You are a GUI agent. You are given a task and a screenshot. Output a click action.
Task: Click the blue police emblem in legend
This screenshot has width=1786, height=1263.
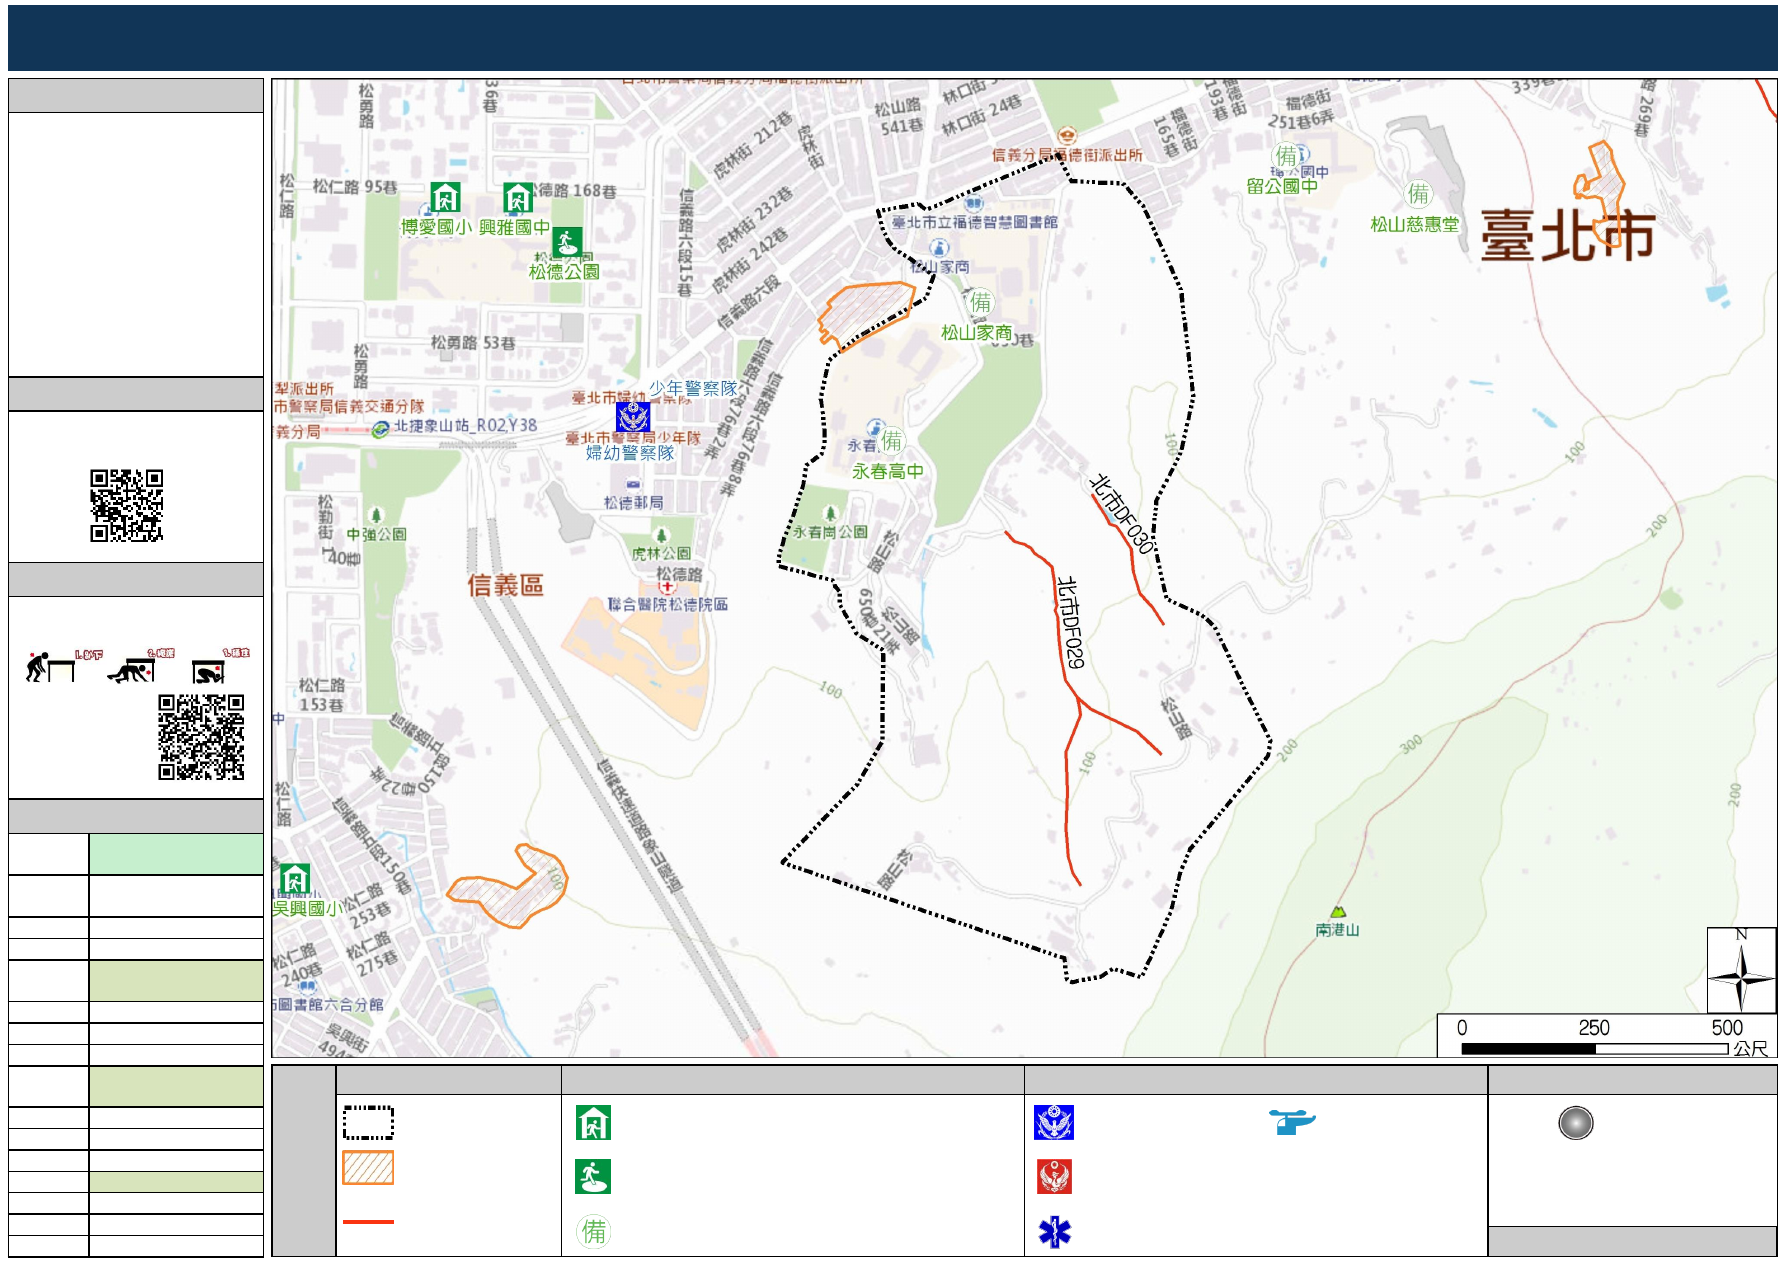[1054, 1123]
